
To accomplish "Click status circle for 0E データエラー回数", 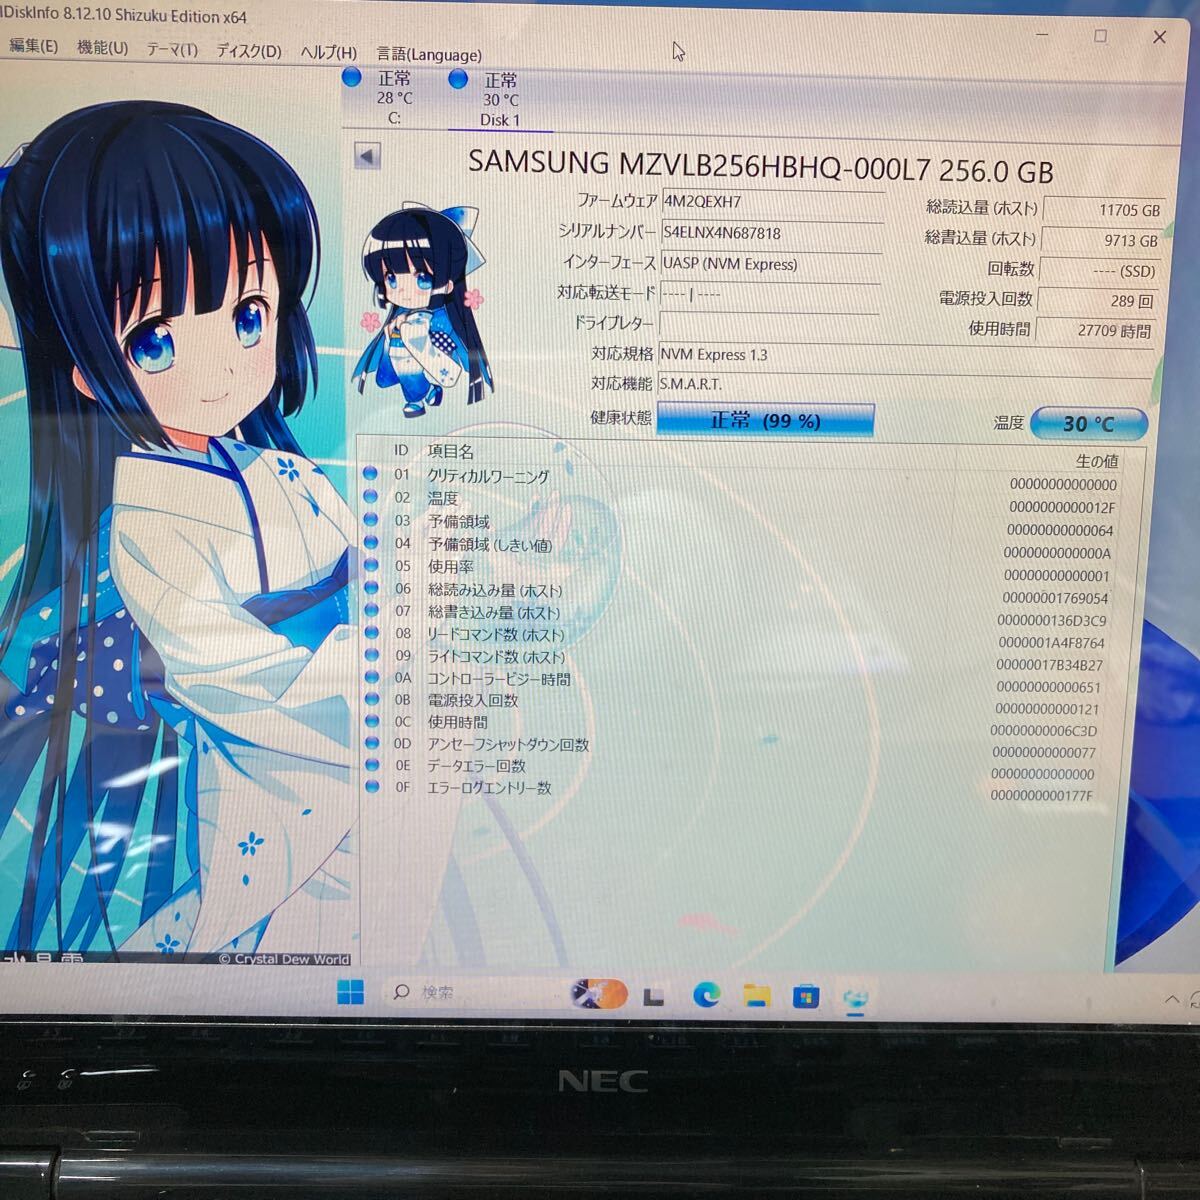I will [372, 765].
